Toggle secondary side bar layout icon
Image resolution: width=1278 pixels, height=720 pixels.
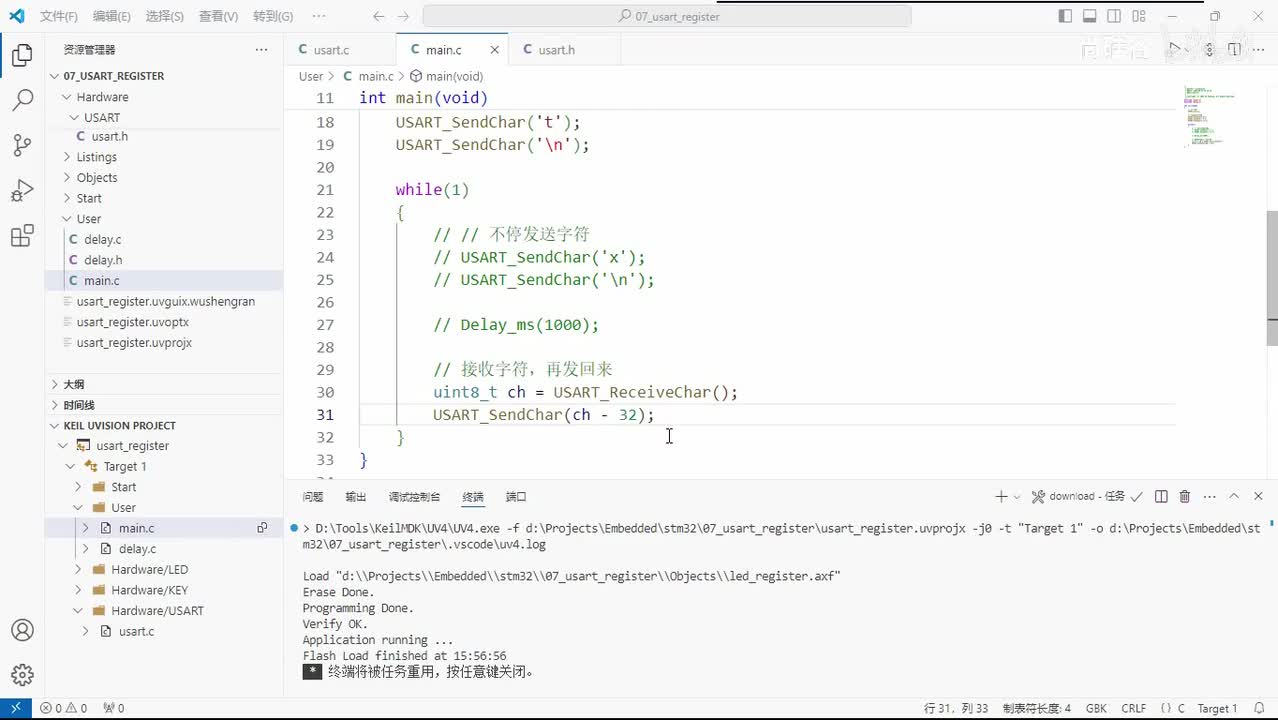pos(1115,16)
